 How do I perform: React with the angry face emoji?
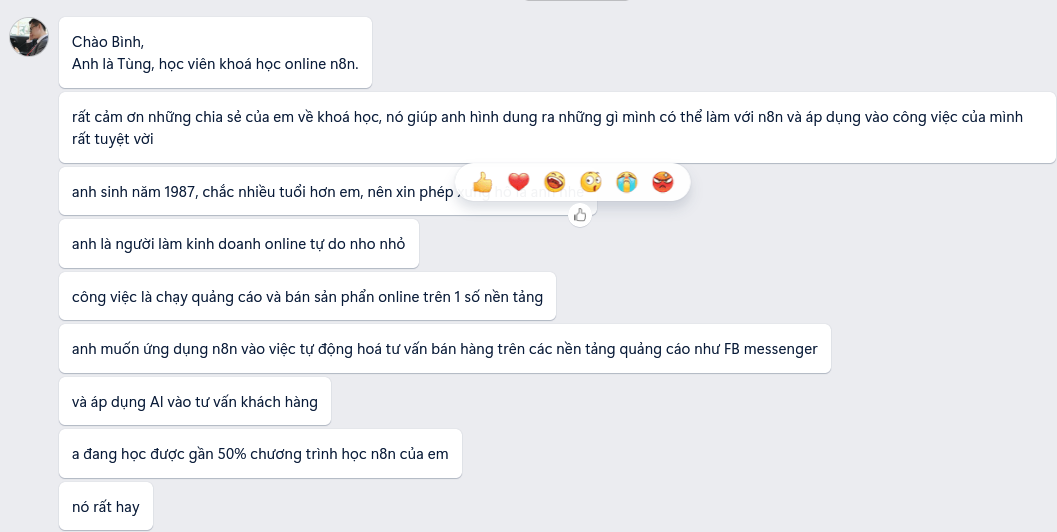tap(663, 182)
